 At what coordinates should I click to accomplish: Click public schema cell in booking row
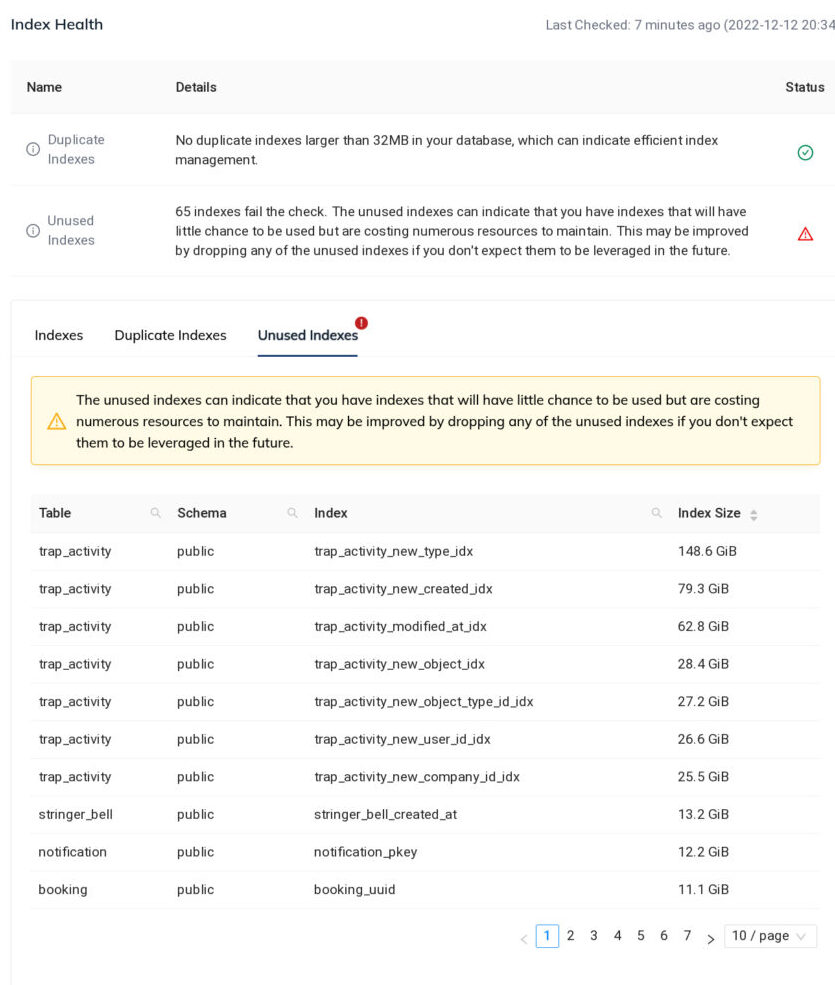tap(195, 890)
